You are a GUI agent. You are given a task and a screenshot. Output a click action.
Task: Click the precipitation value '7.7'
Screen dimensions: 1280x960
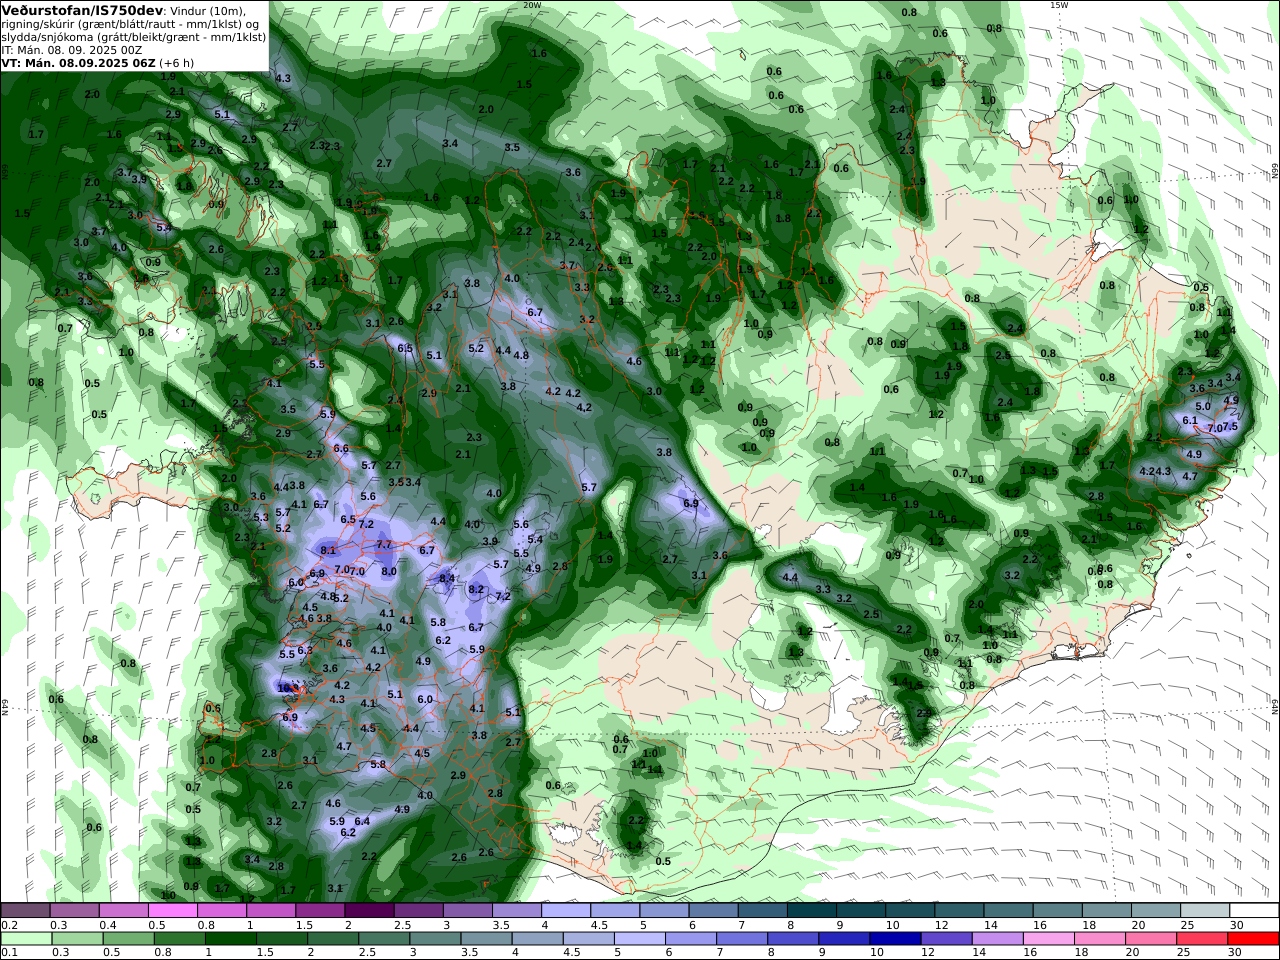[384, 545]
